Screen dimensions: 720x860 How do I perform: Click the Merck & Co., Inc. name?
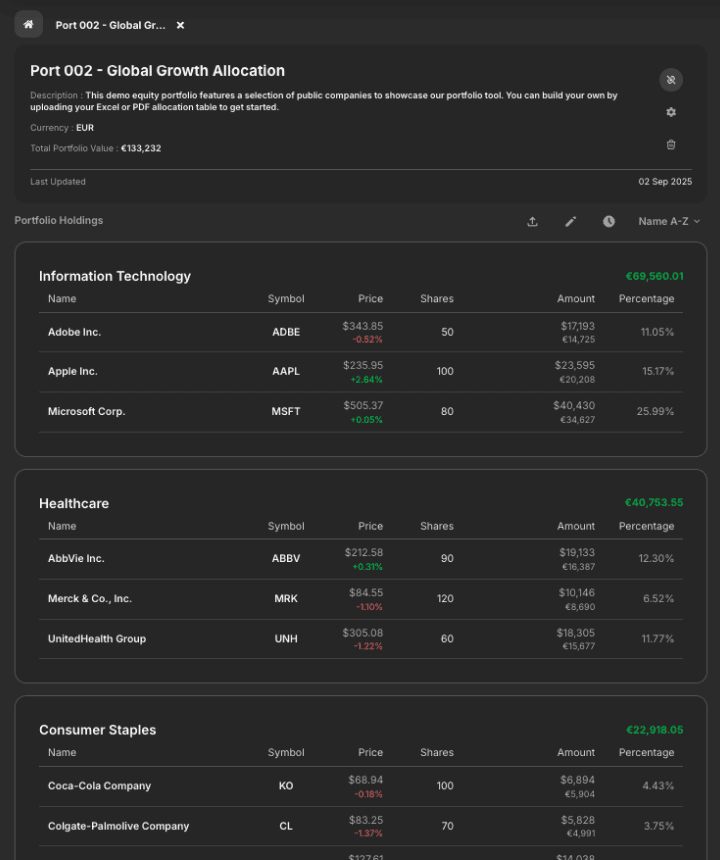pyautogui.click(x=90, y=599)
